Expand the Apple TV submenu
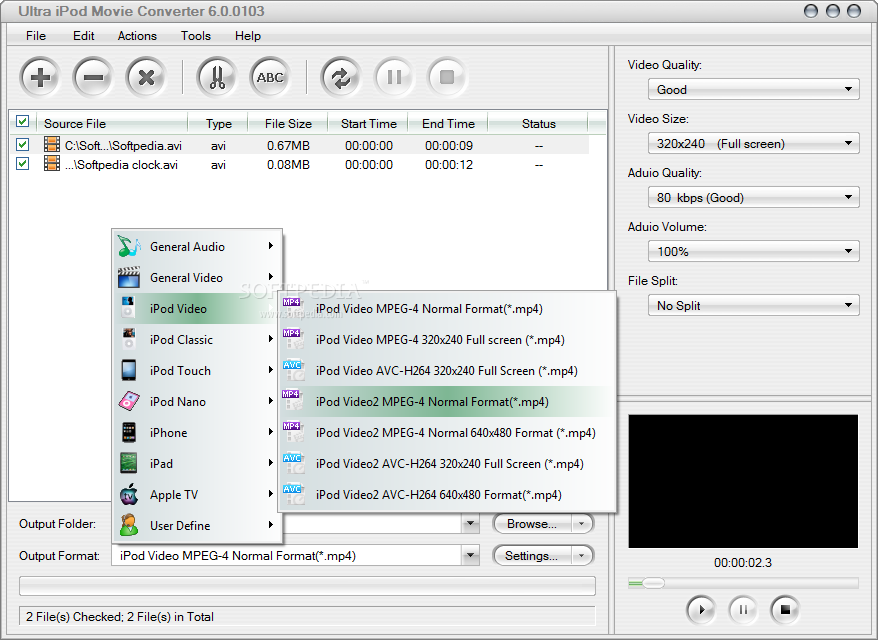This screenshot has height=640, width=878. (x=198, y=494)
